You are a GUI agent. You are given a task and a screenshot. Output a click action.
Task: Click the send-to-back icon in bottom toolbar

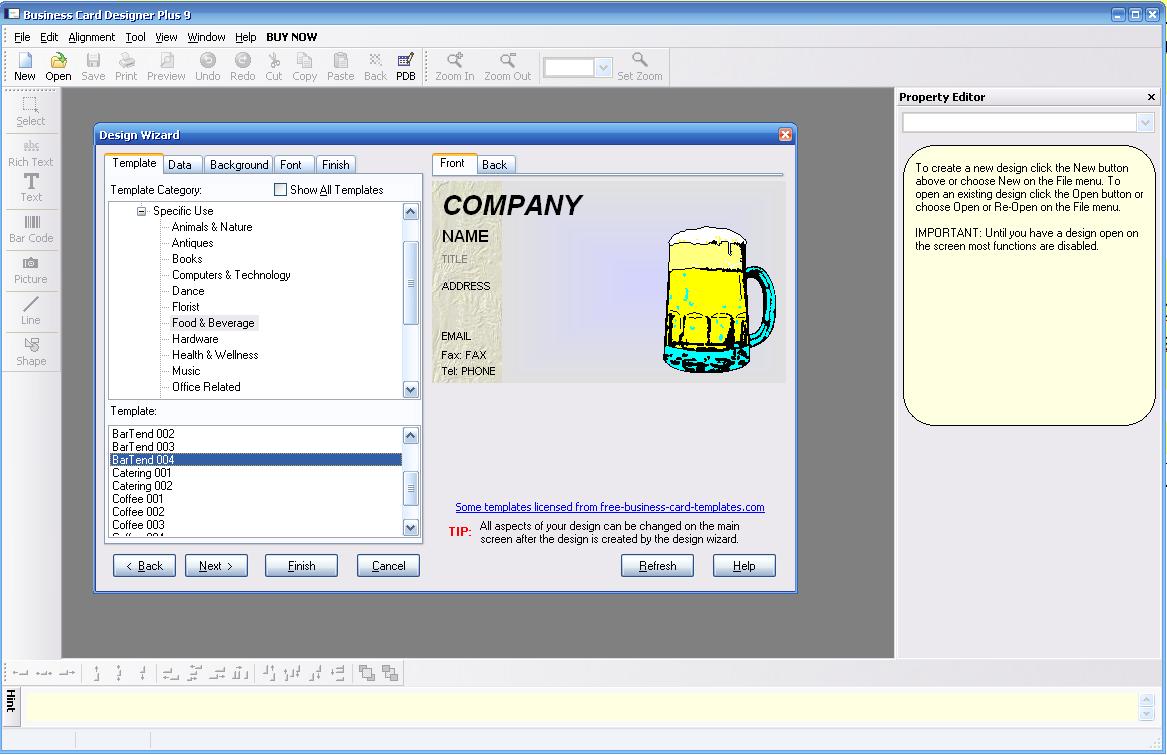[390, 673]
